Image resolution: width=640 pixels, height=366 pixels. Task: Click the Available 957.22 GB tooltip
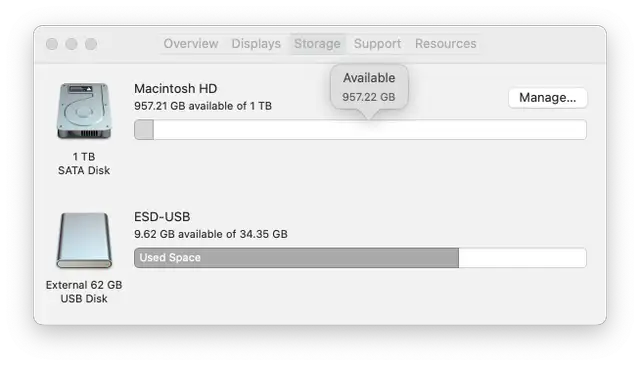pyautogui.click(x=369, y=87)
